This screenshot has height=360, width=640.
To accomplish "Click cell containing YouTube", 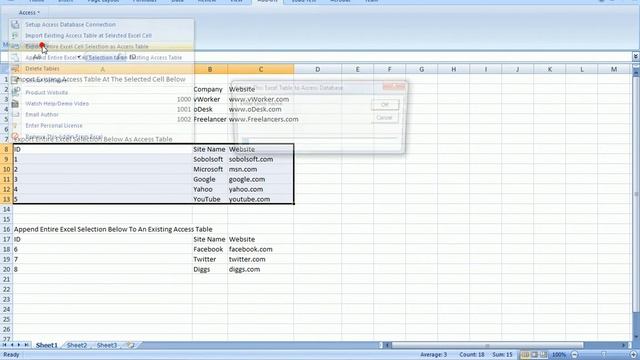I will (210, 199).
